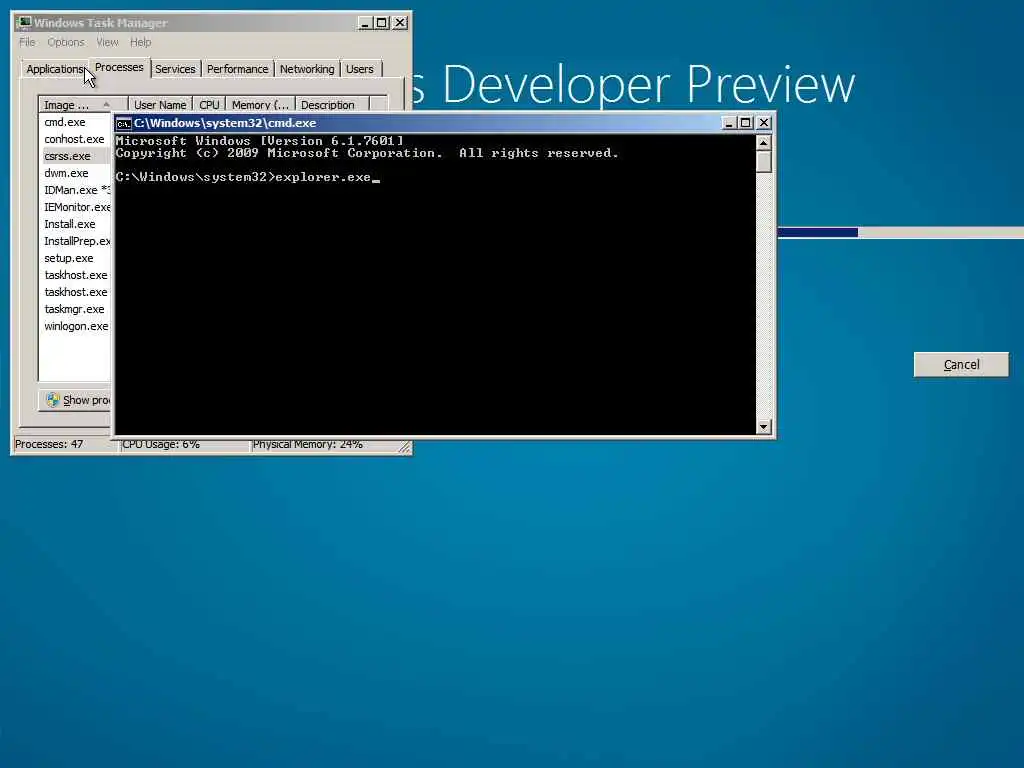Click the installer progress bar
Image resolution: width=1024 pixels, height=768 pixels.
pyautogui.click(x=901, y=232)
